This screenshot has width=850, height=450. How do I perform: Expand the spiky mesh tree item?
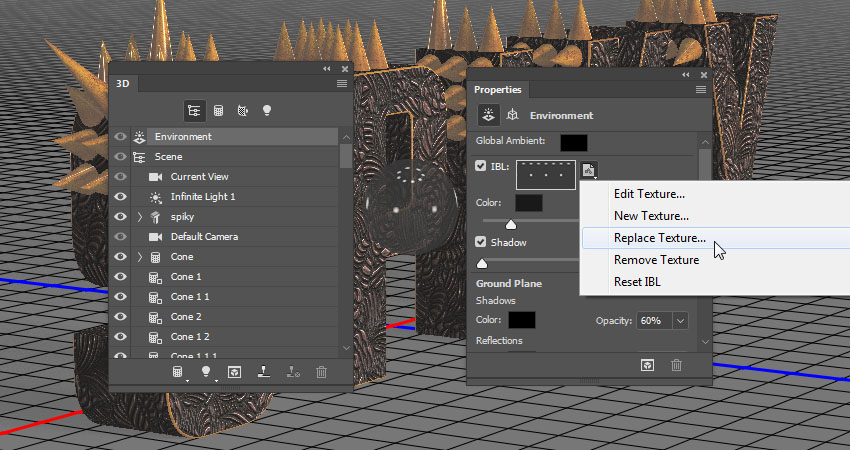click(x=140, y=217)
